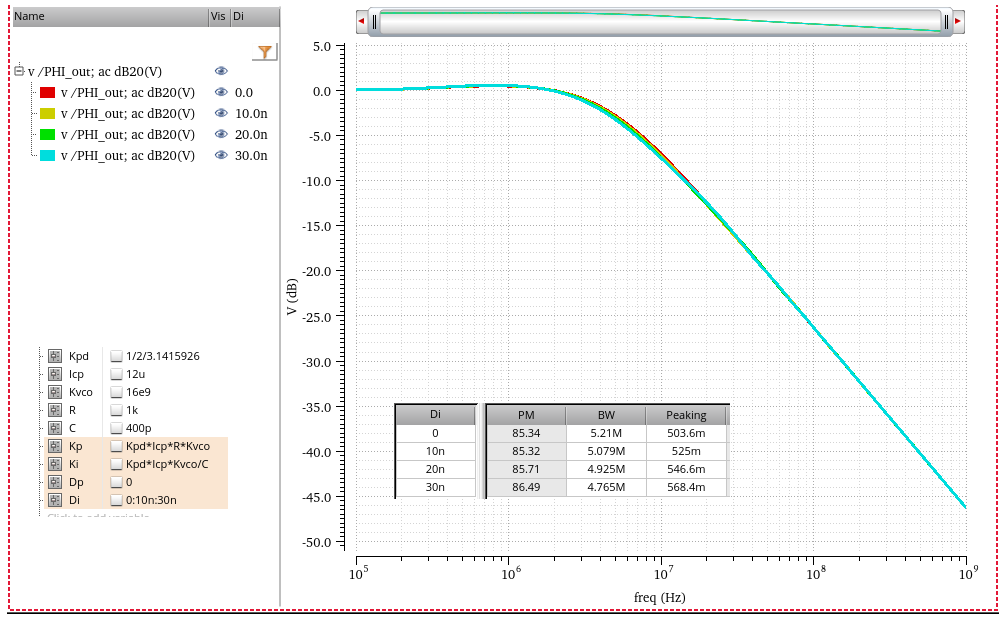Viewport: 1006px width, 618px height.
Task: Check the Icp variable checkbox
Action: tap(116, 374)
